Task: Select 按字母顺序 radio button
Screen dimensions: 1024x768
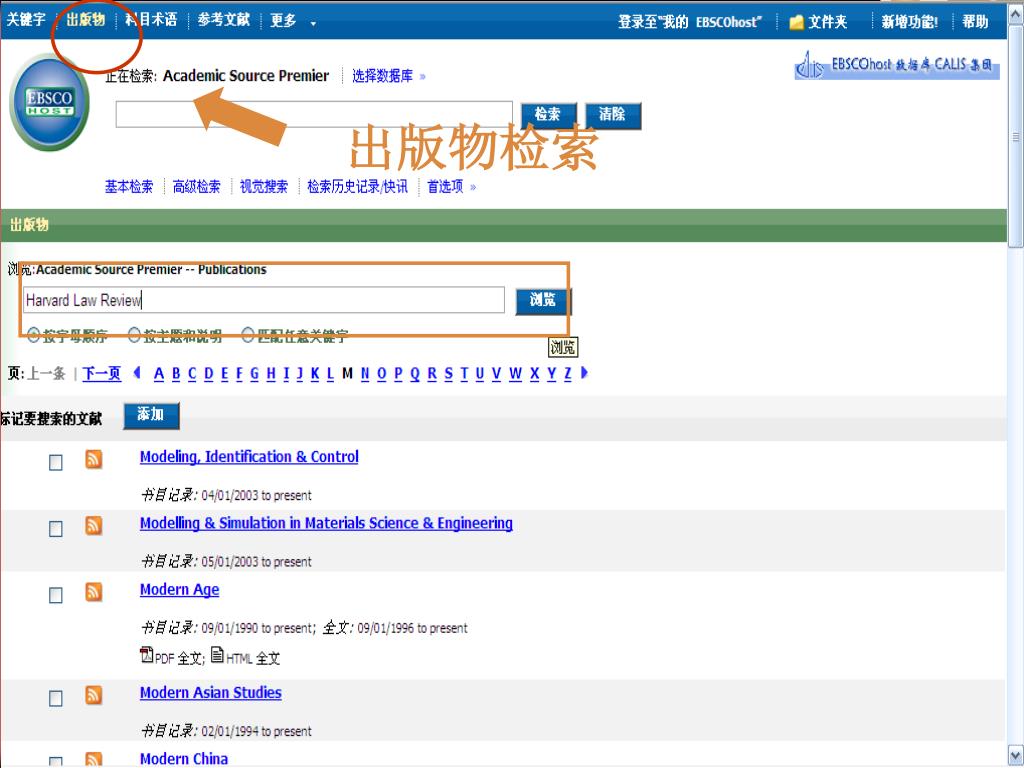Action: (x=33, y=335)
